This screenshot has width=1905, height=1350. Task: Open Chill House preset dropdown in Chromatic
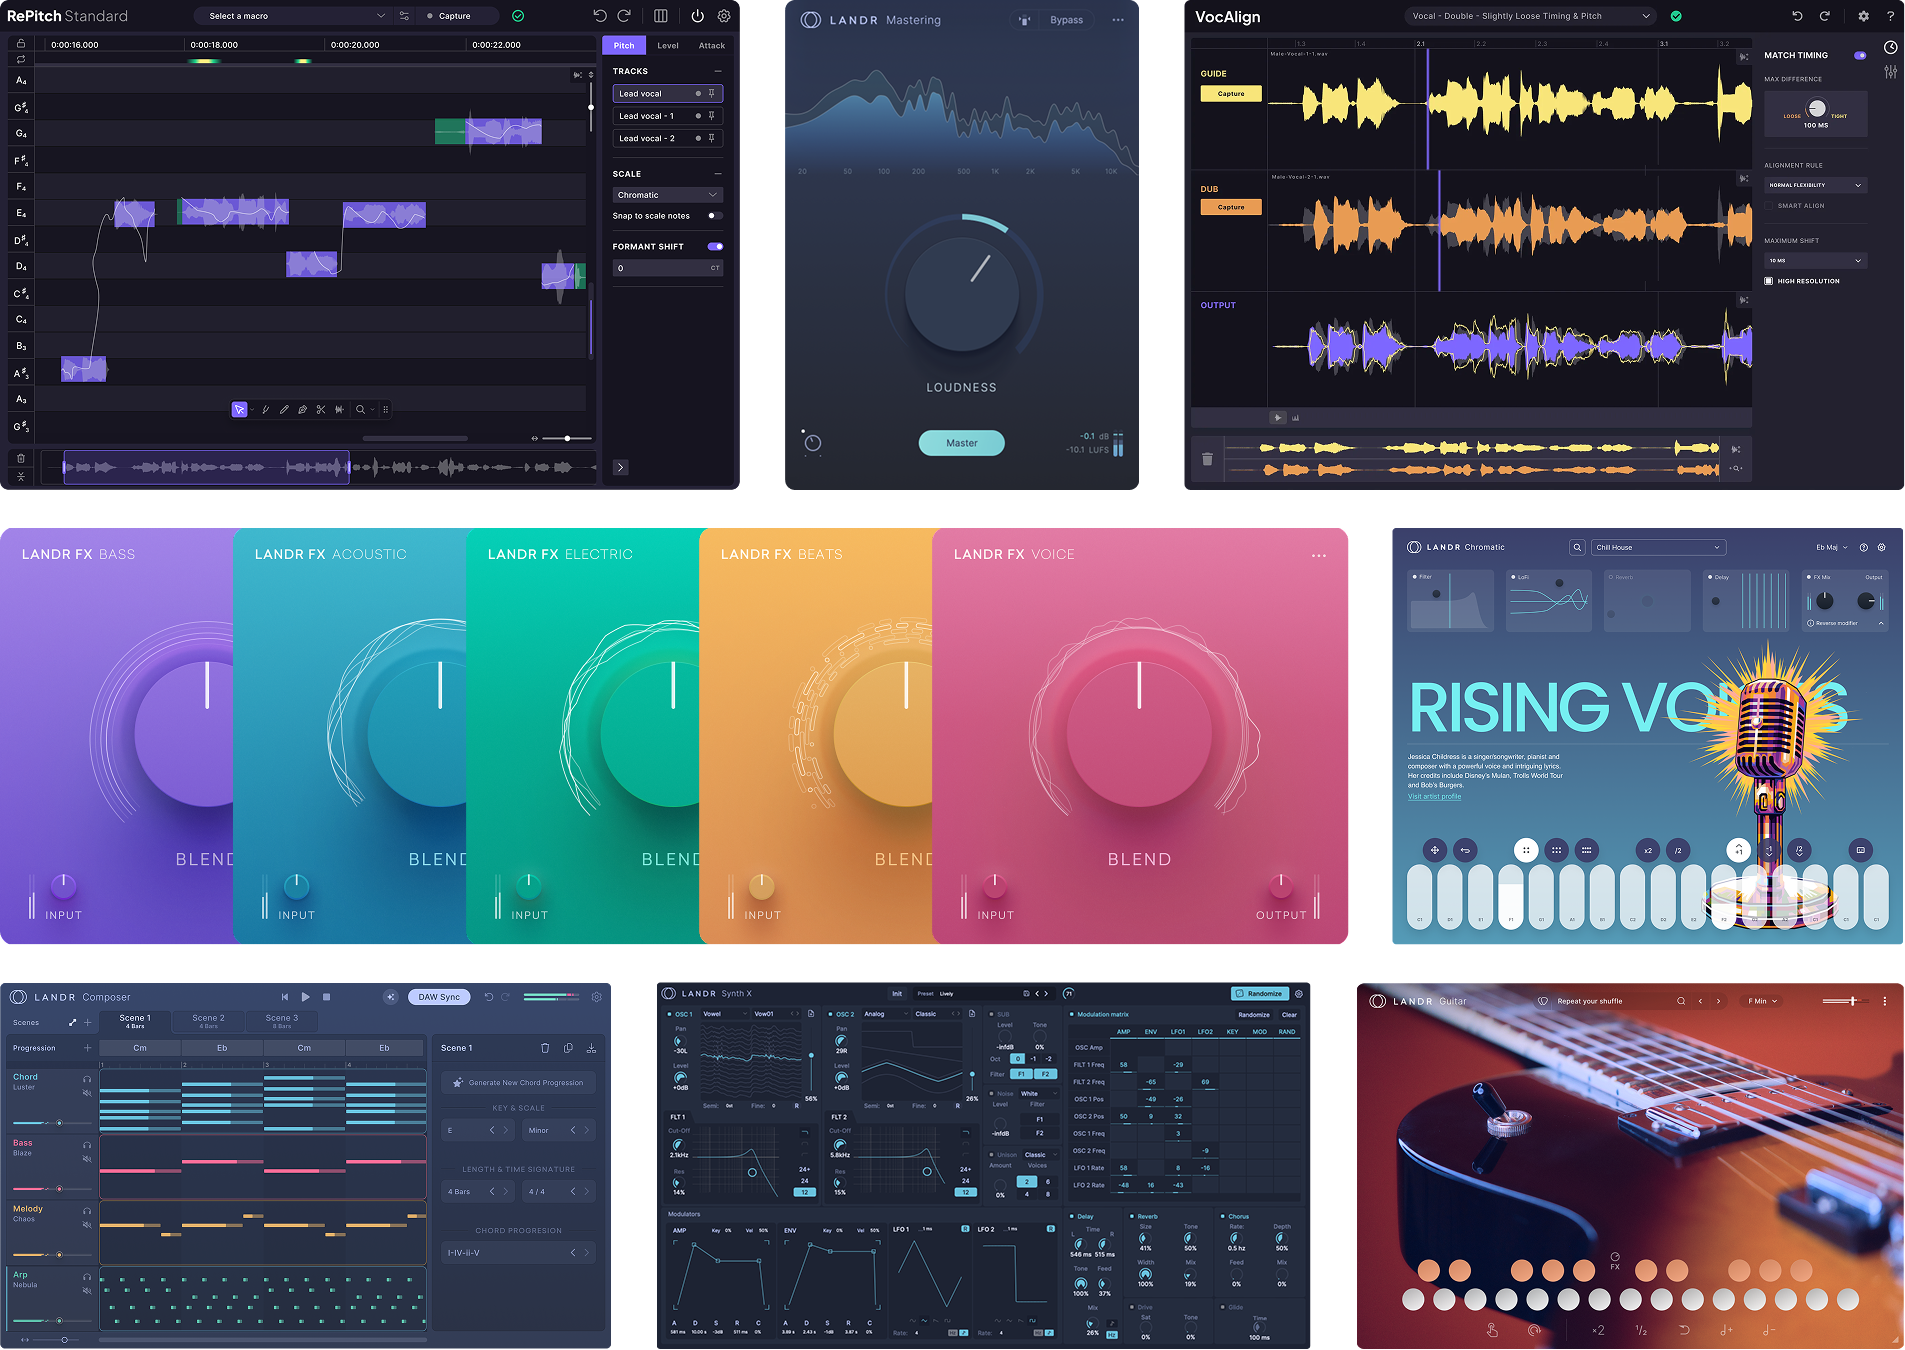coord(1658,548)
